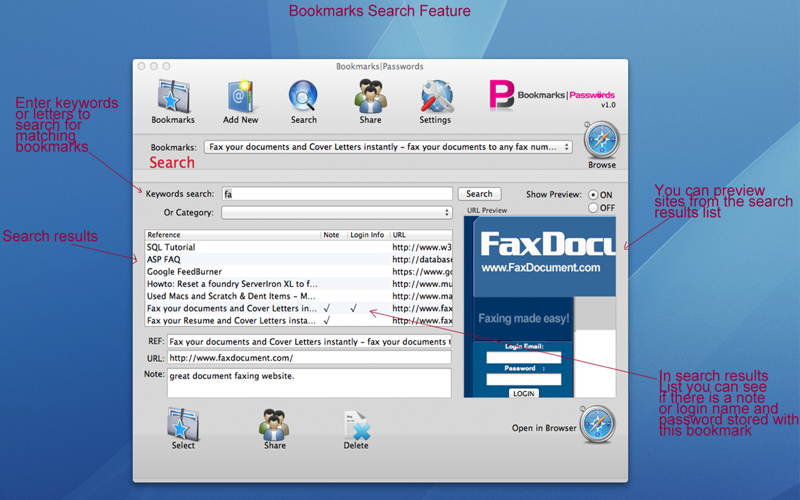Expand the Bookmarks dropdown list

click(388, 147)
